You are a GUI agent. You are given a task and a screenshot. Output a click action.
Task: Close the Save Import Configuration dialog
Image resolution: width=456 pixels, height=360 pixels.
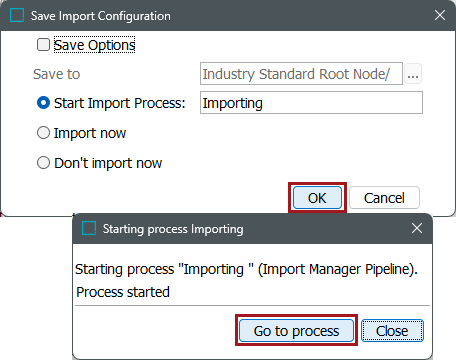click(x=440, y=15)
